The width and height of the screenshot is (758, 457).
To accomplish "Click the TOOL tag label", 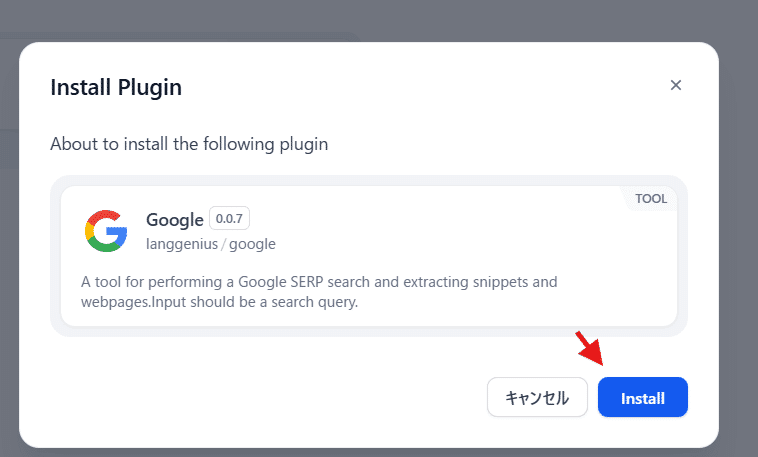I will pyautogui.click(x=650, y=198).
